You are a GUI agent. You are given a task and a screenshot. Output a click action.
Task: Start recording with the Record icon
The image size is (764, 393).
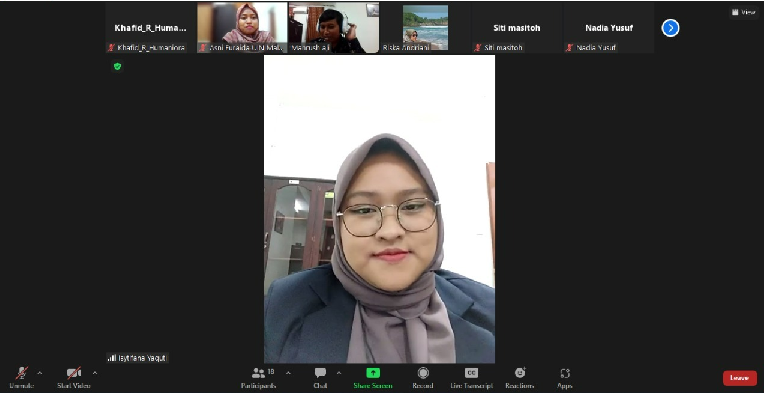pos(423,373)
